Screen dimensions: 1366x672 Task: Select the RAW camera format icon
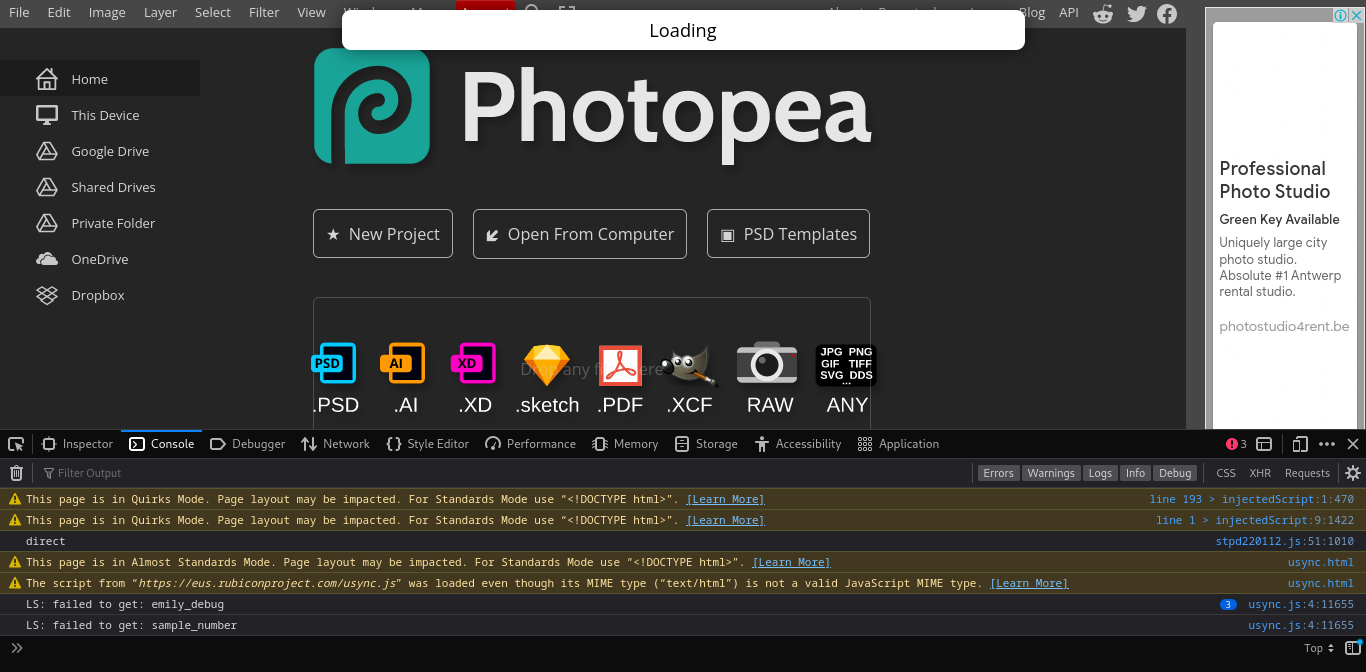pos(767,365)
